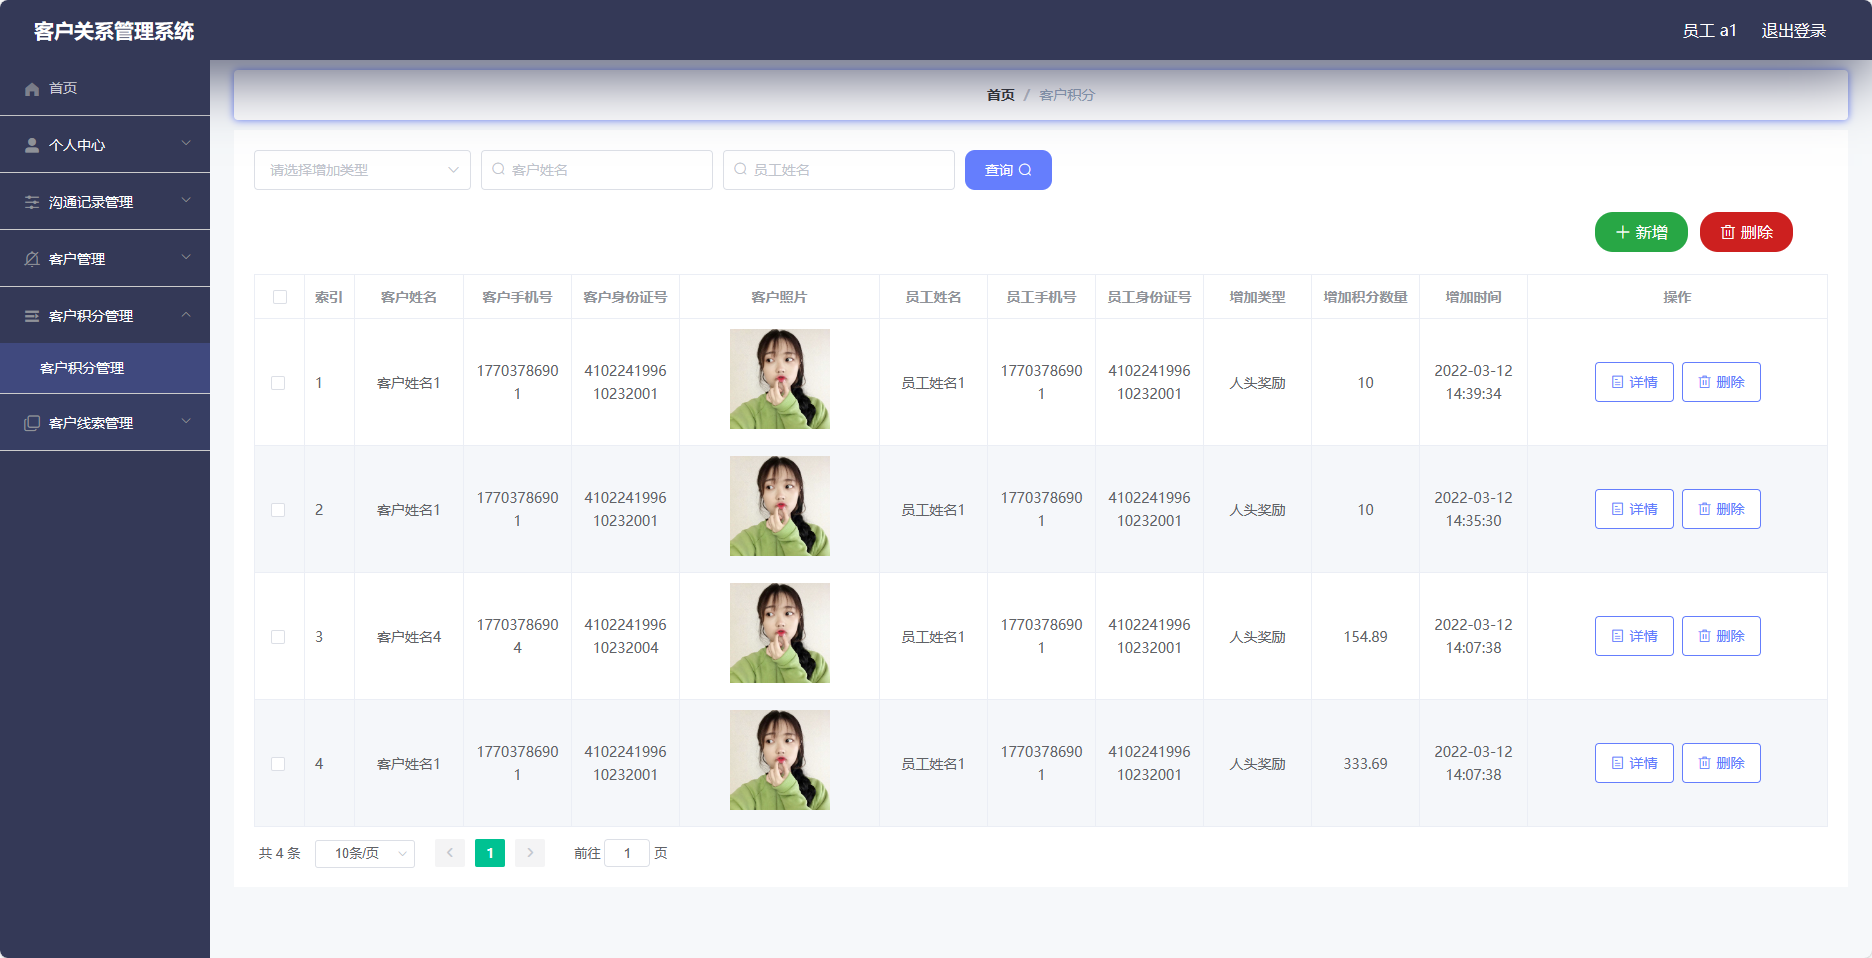Click 详情 button for row 2

click(1633, 509)
